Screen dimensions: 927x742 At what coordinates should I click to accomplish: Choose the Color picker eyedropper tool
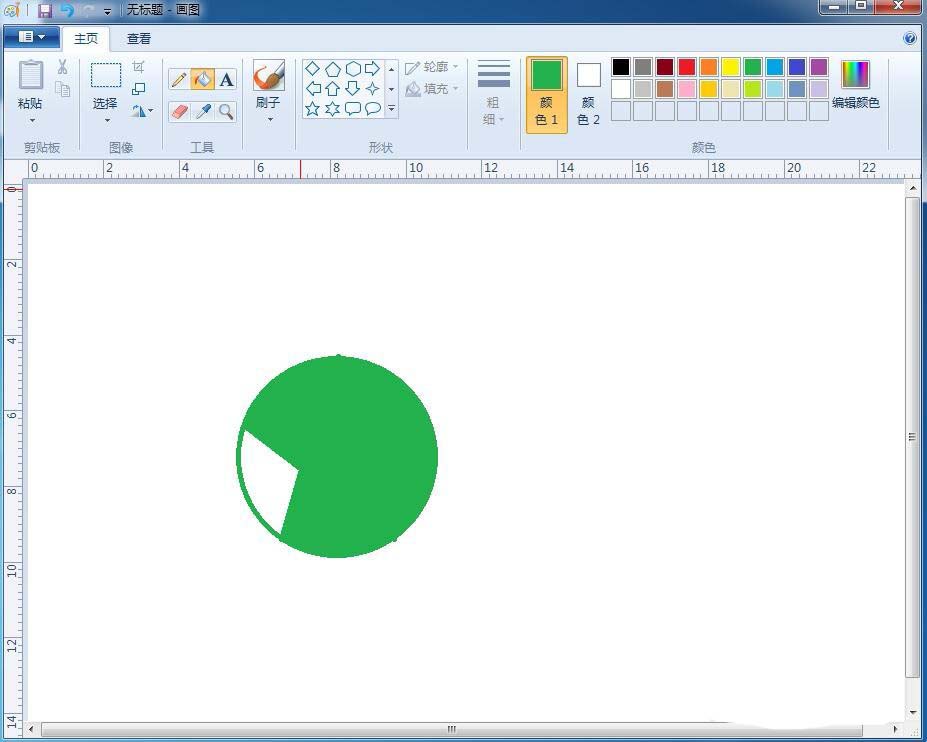(203, 111)
